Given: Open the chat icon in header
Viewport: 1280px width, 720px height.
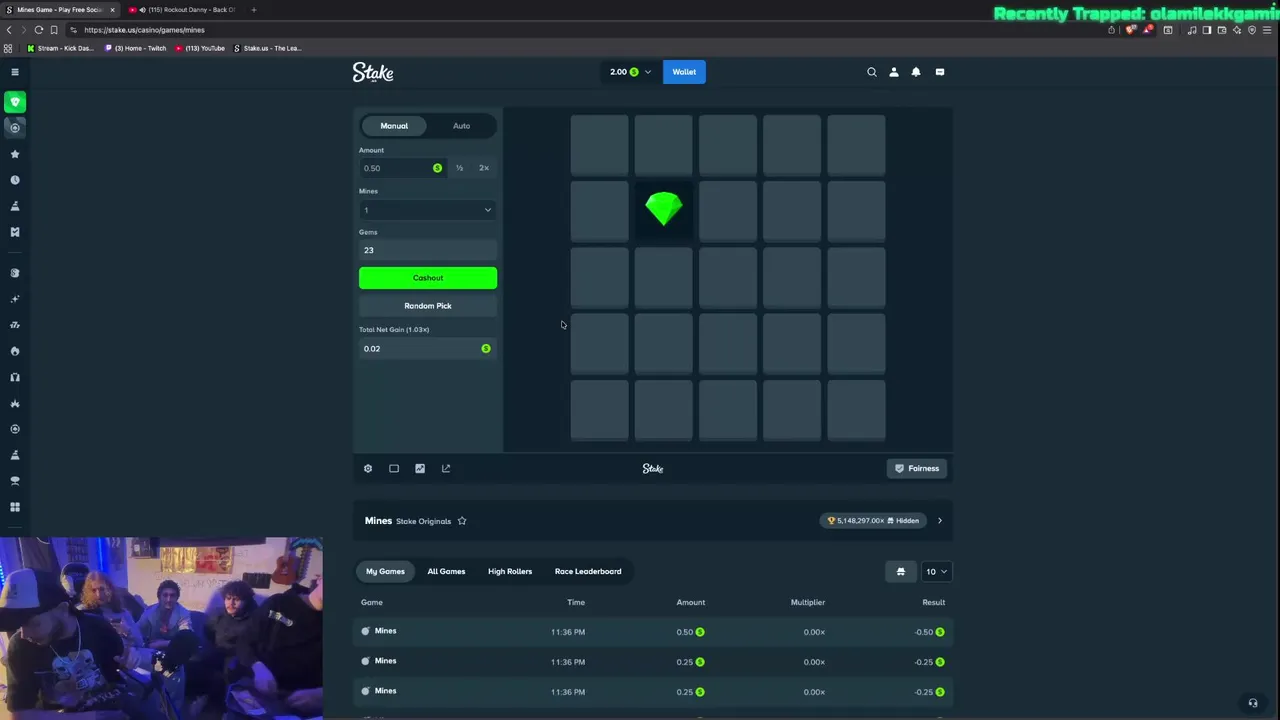Looking at the screenshot, I should point(940,72).
